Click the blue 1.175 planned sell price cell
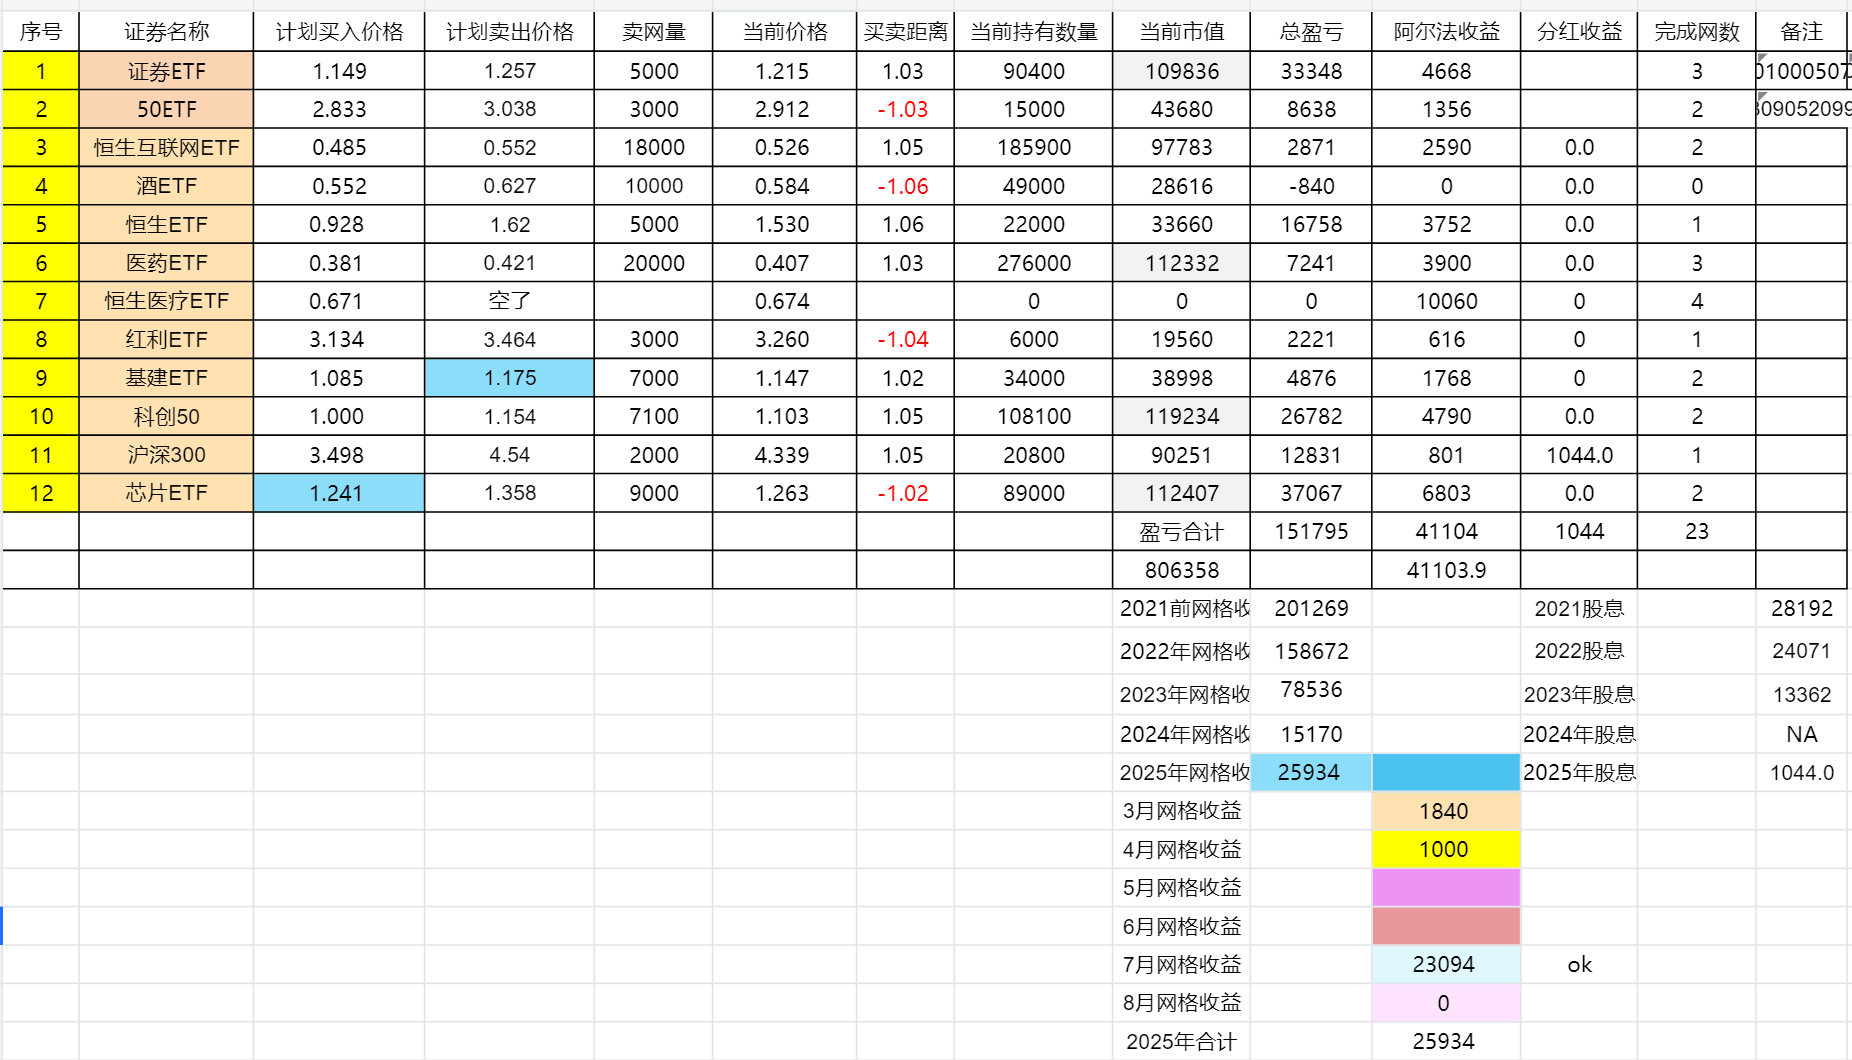 pyautogui.click(x=510, y=378)
